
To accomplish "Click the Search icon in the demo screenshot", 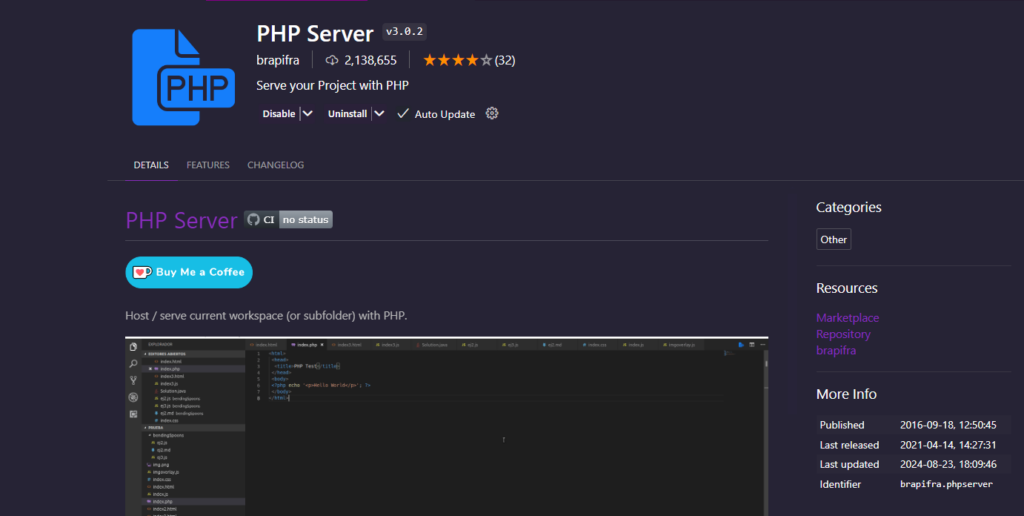I will click(x=132, y=364).
